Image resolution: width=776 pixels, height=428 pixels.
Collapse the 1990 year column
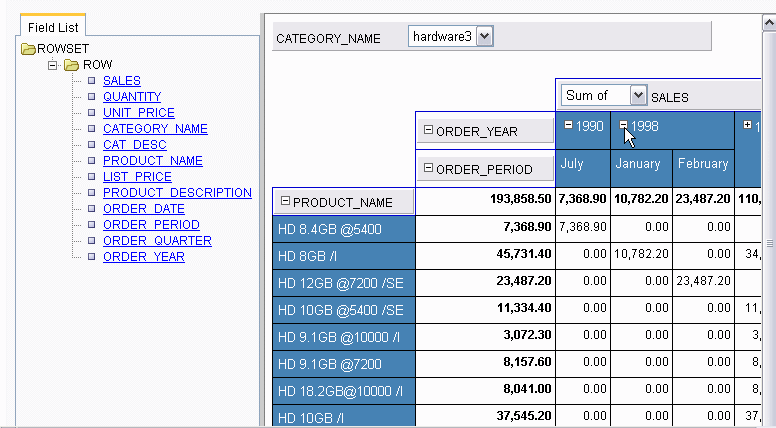(569, 126)
